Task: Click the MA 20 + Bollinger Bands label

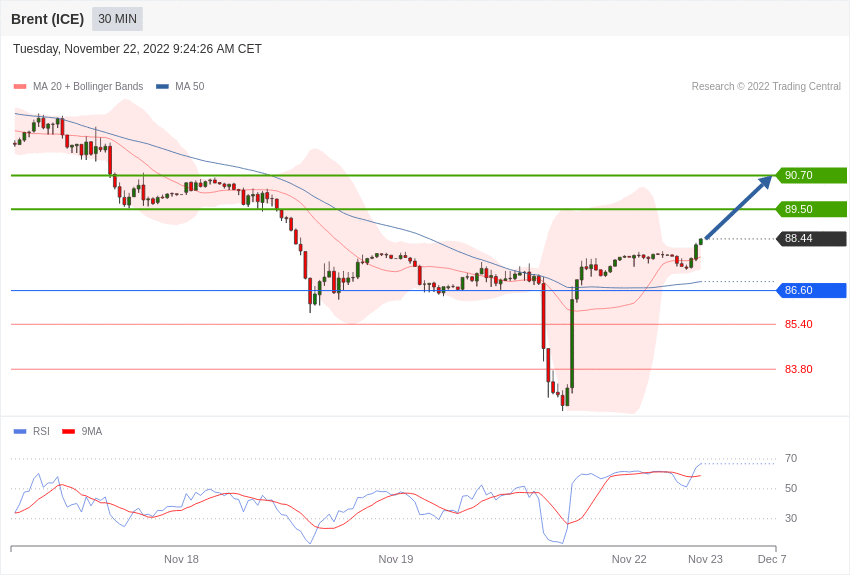Action: coord(88,87)
